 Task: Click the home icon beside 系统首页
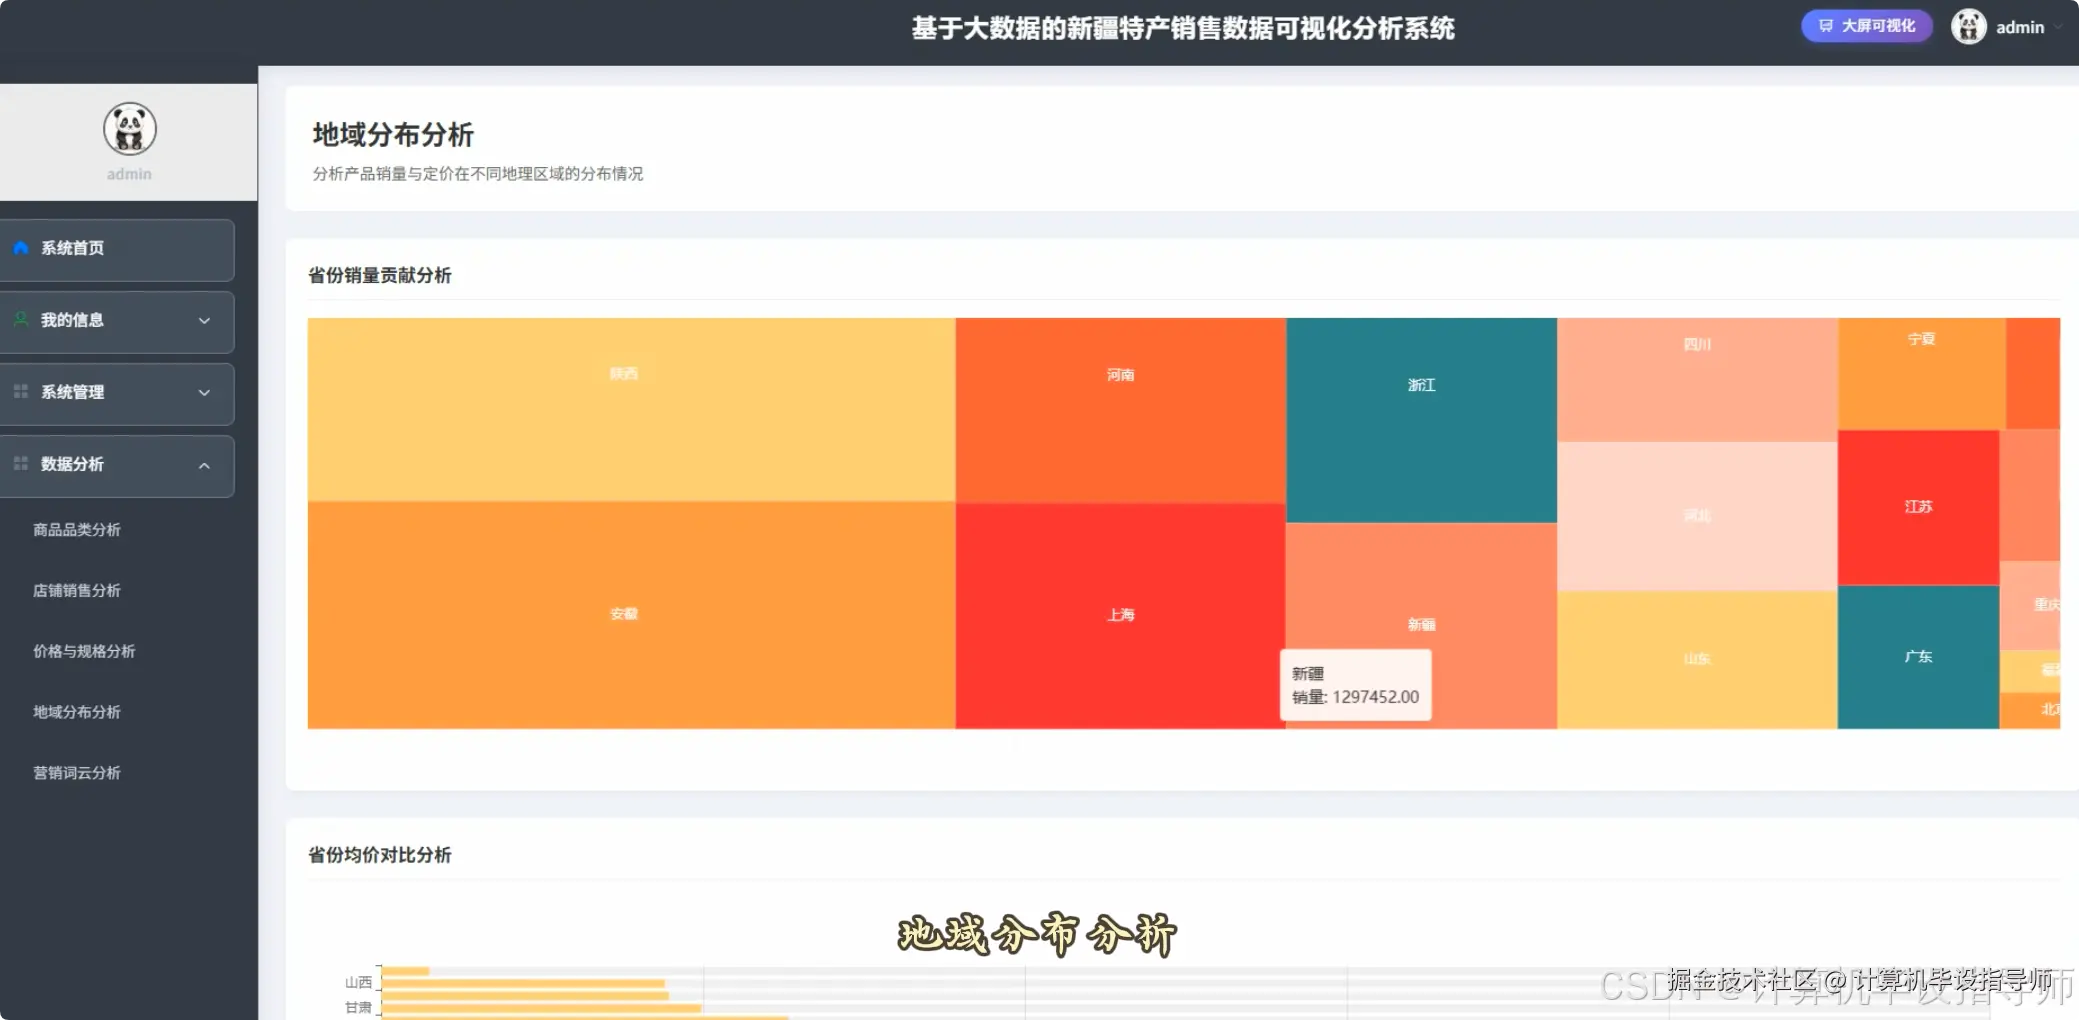click(x=20, y=248)
